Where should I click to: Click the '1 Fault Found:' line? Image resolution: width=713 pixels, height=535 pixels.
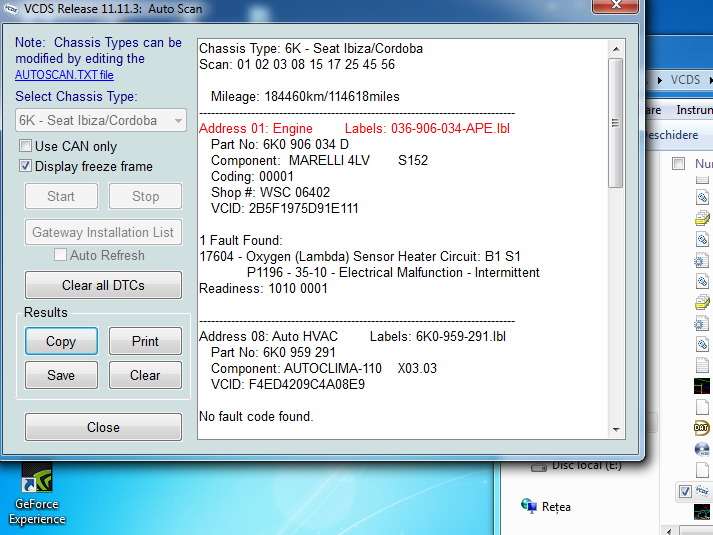[241, 240]
